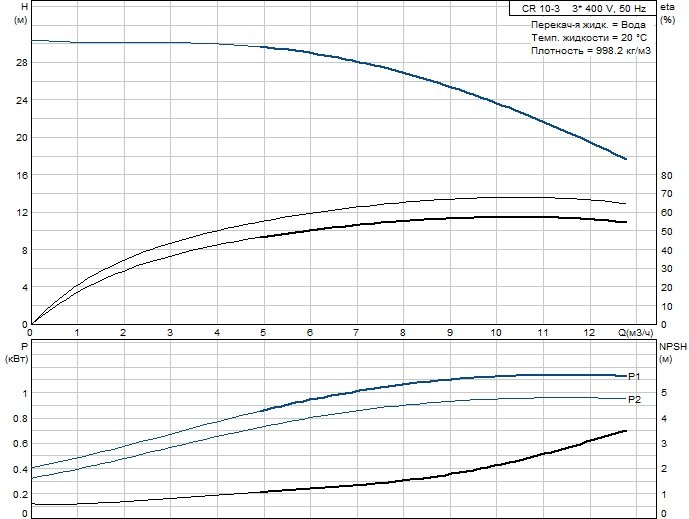689x519 pixels.
Task: Select the P1 power curve label
Action: 634,376
